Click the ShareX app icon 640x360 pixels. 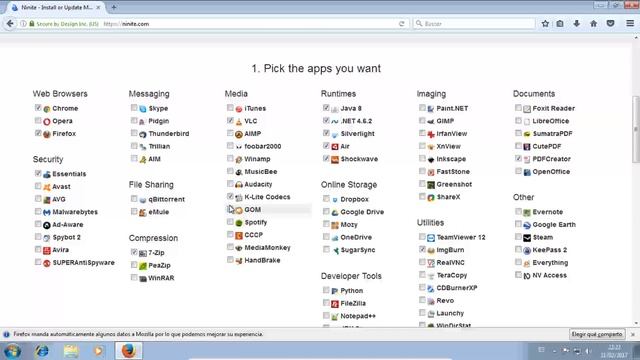[431, 197]
